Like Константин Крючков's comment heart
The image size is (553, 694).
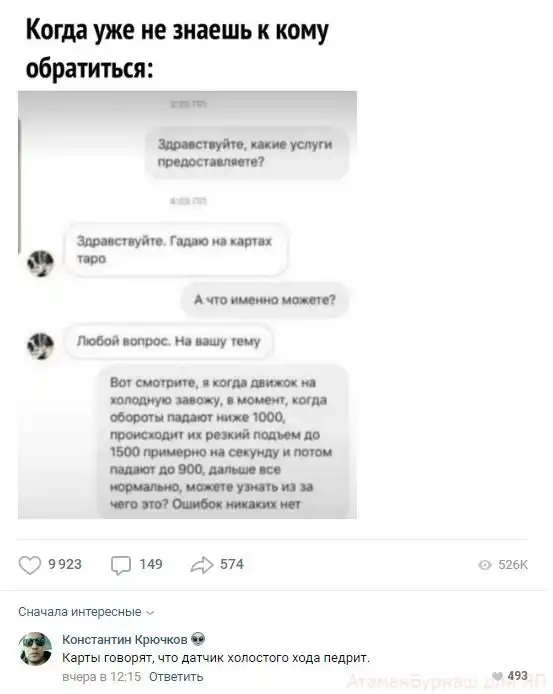coord(498,676)
